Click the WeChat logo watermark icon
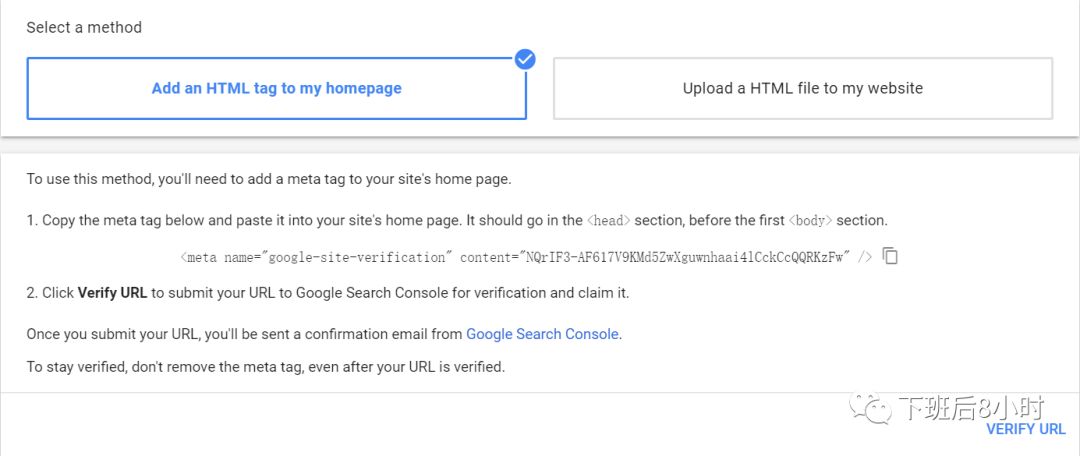The width and height of the screenshot is (1080, 456). [868, 408]
